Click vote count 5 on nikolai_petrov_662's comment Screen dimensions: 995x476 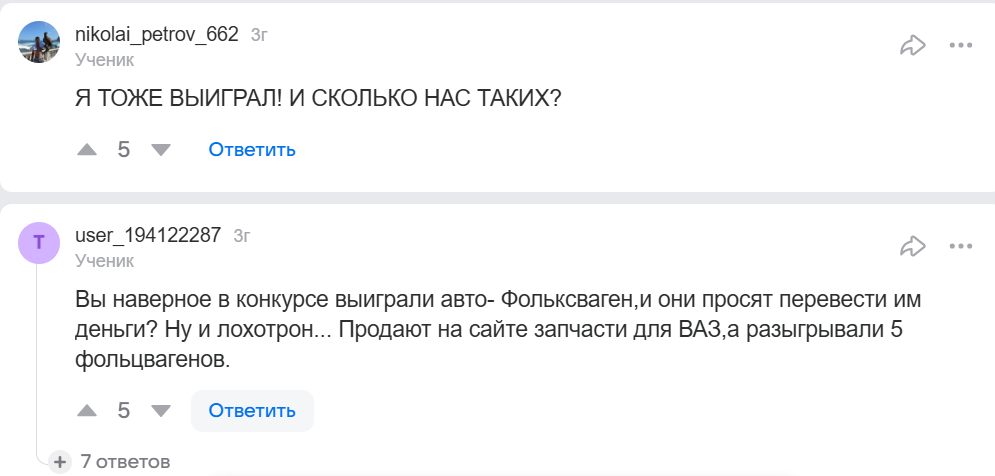click(124, 150)
